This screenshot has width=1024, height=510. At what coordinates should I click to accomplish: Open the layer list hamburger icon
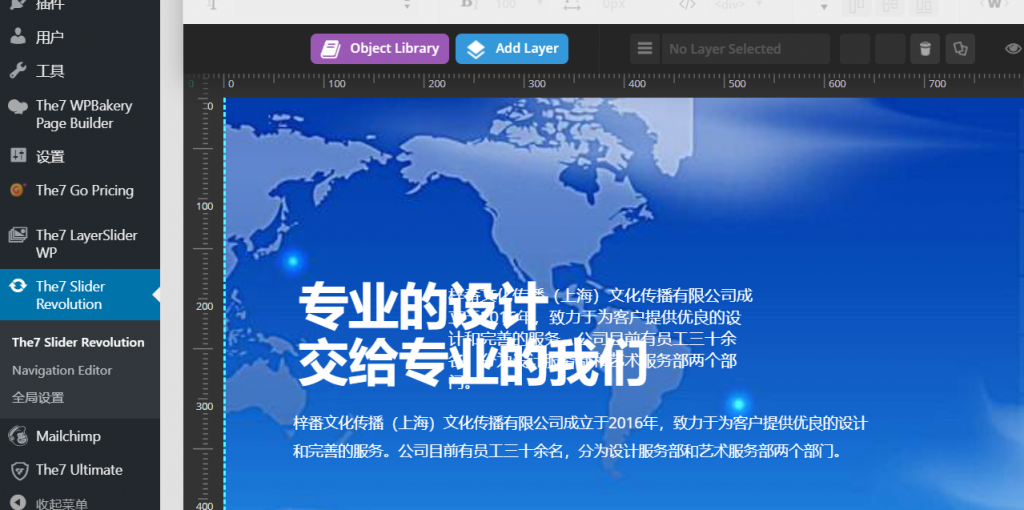[x=645, y=49]
